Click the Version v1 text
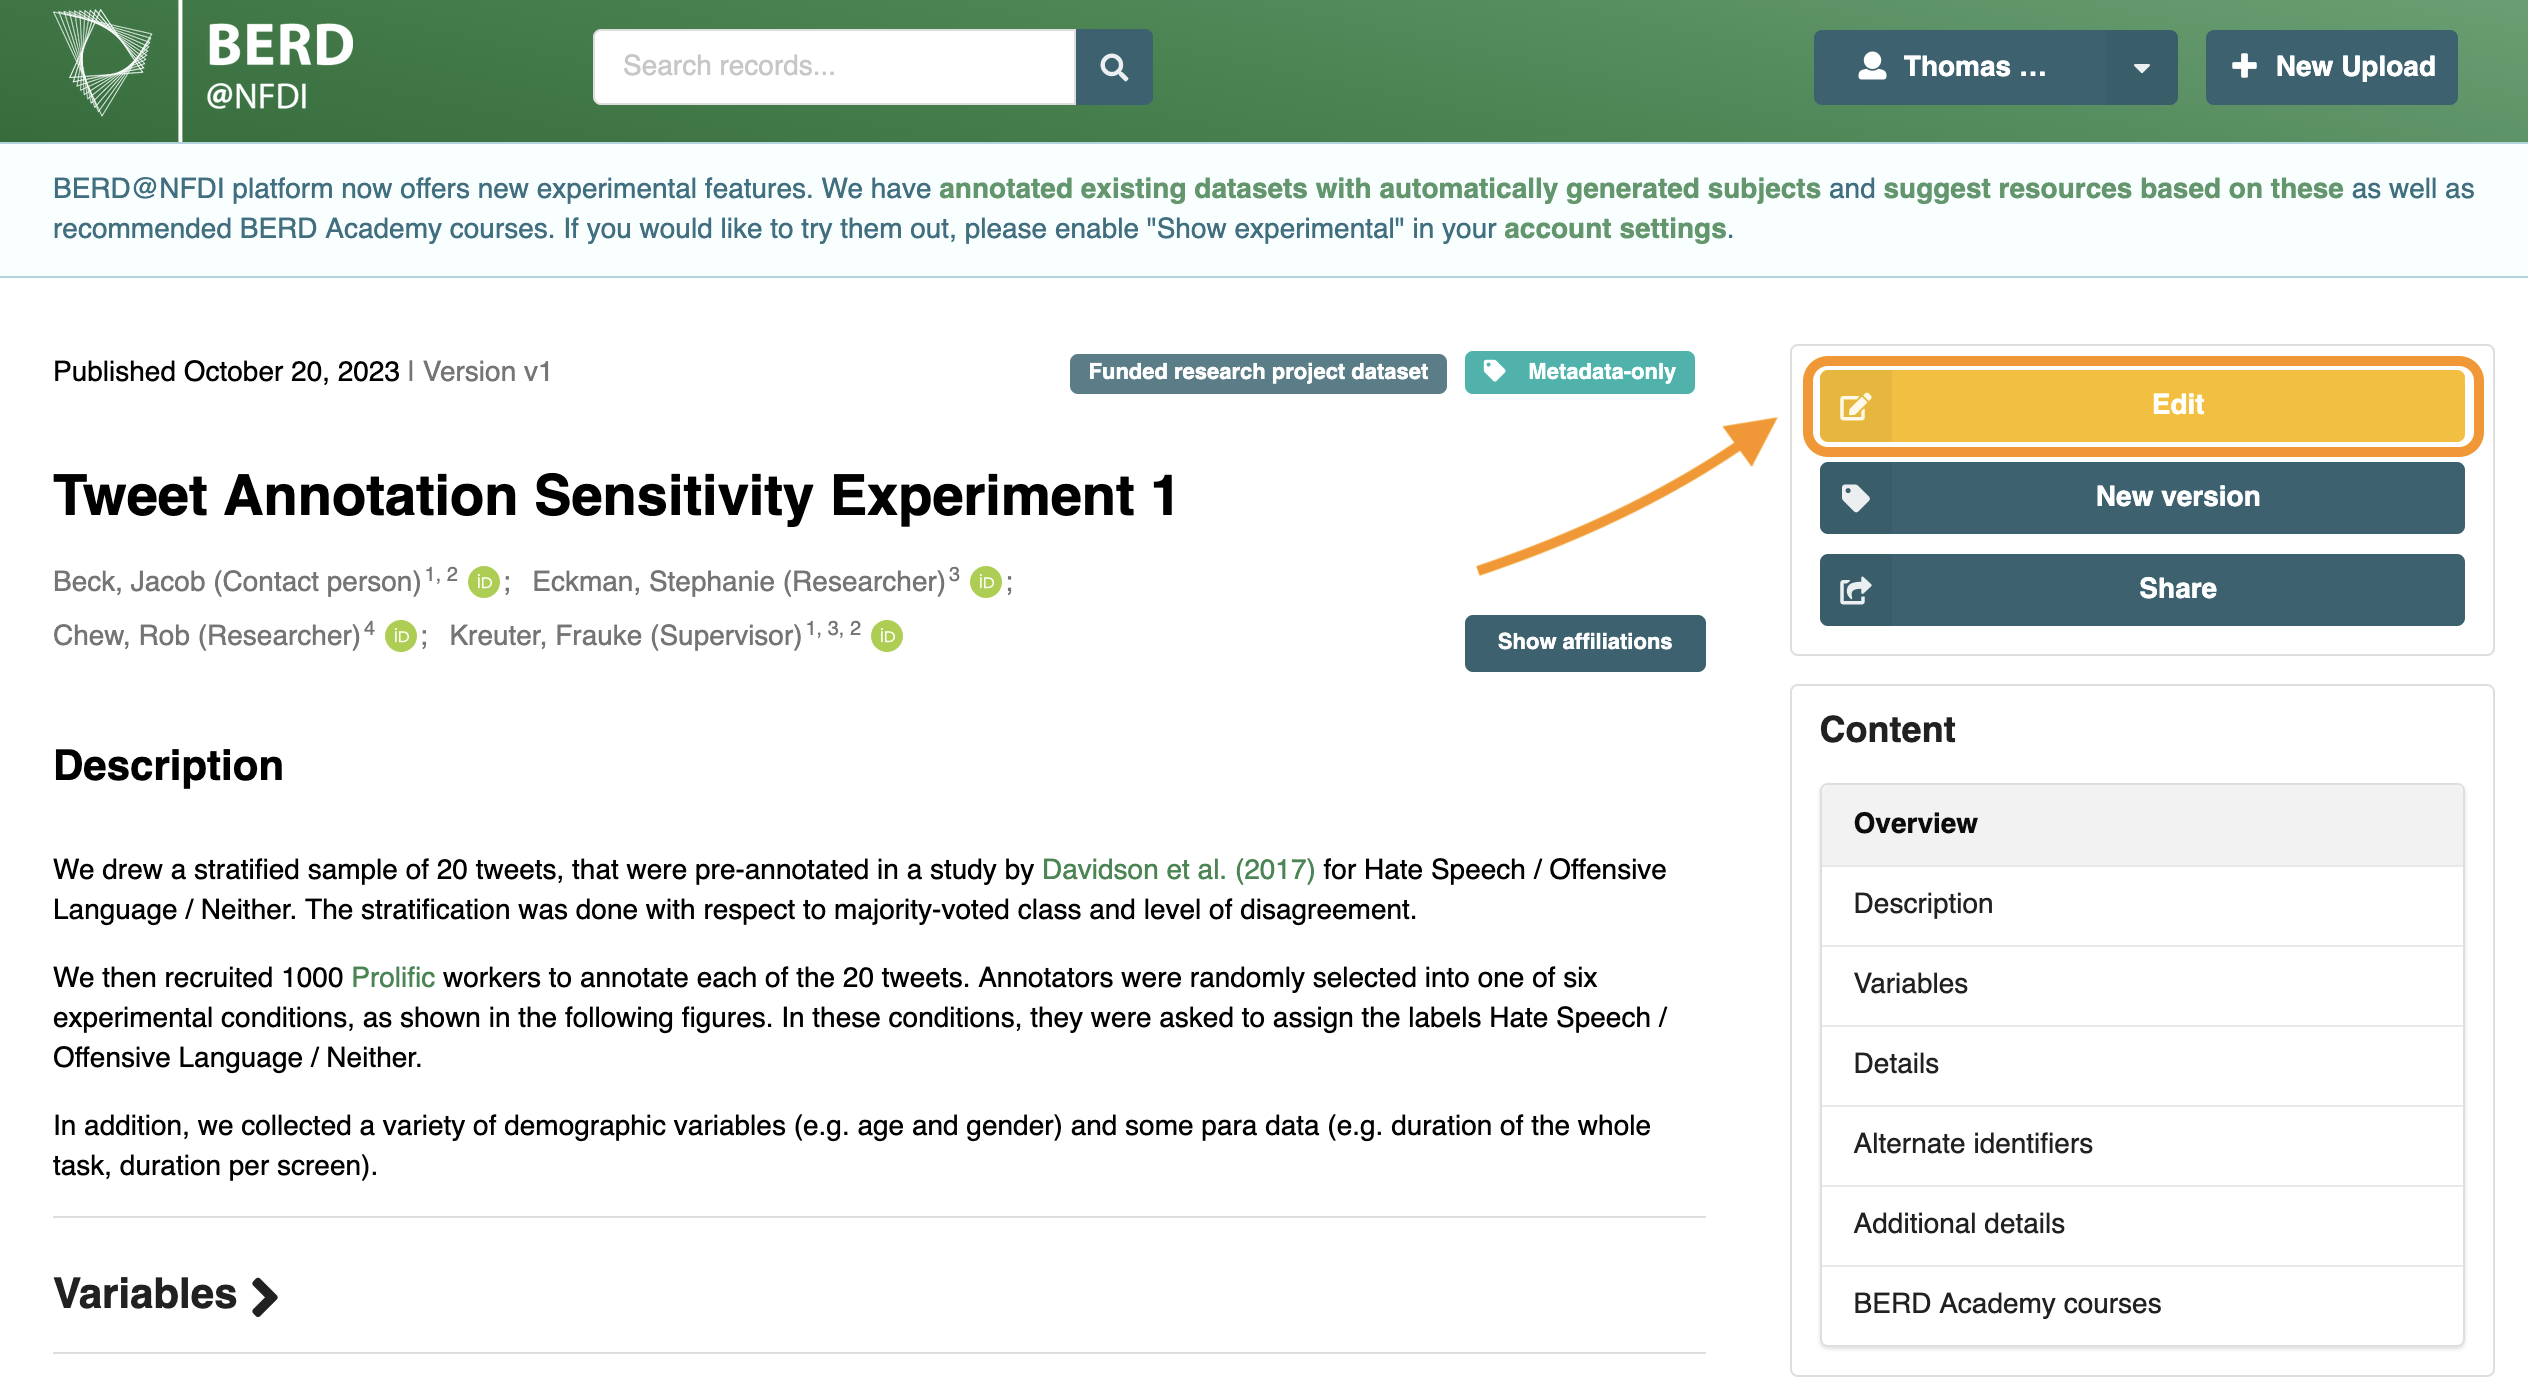 (487, 372)
